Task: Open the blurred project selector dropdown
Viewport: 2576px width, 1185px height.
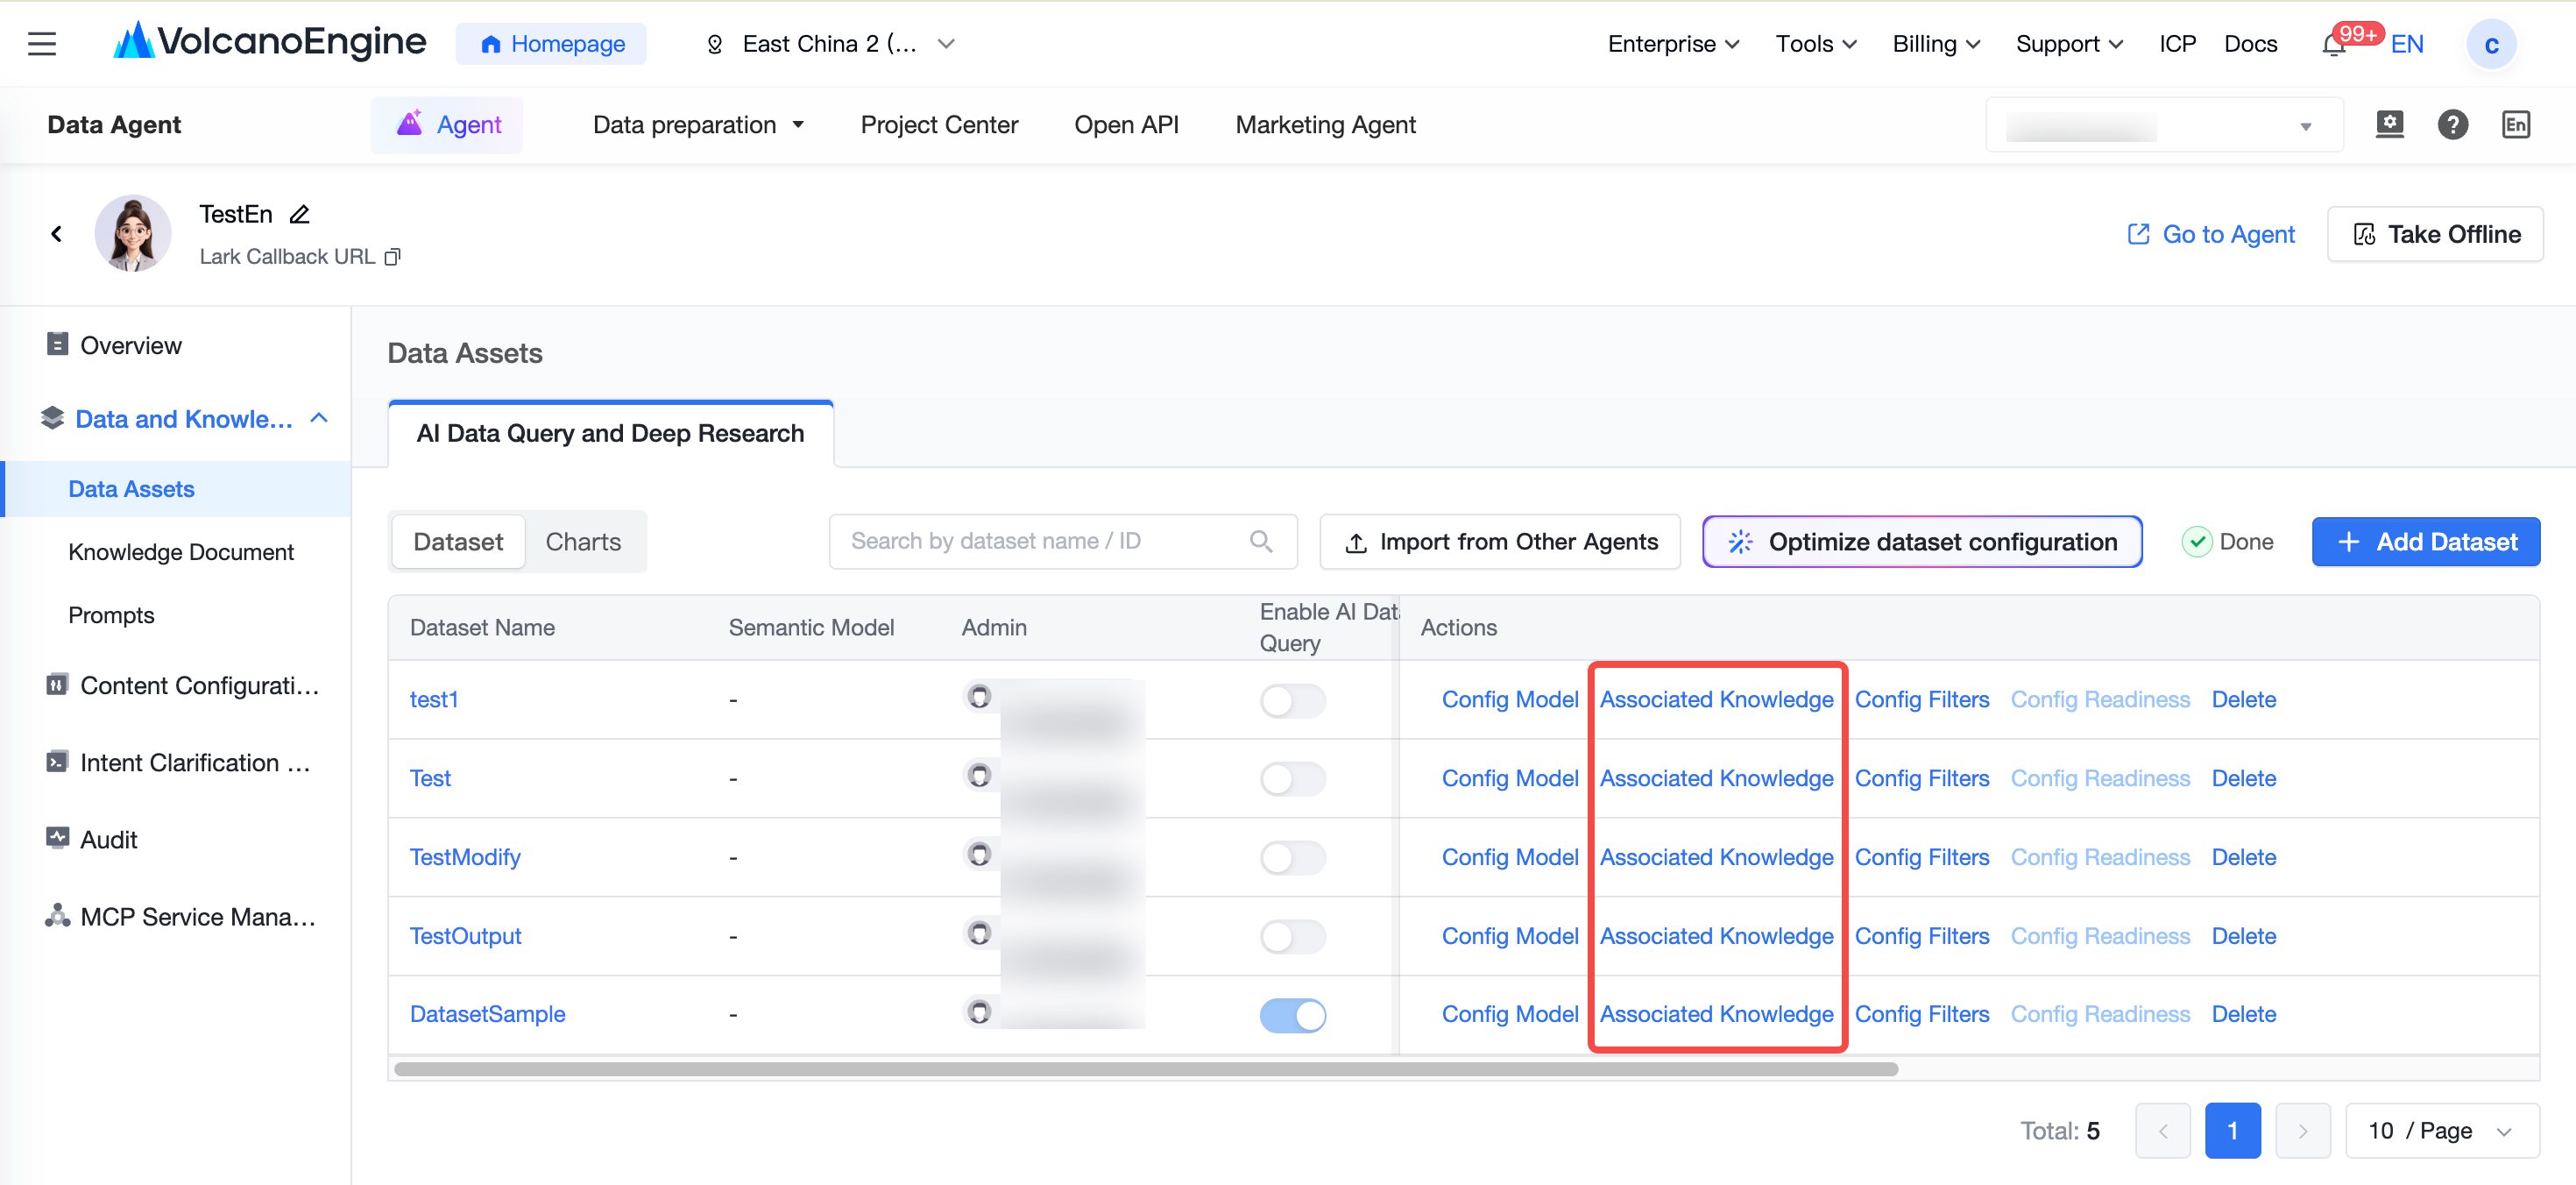Action: [x=2163, y=125]
